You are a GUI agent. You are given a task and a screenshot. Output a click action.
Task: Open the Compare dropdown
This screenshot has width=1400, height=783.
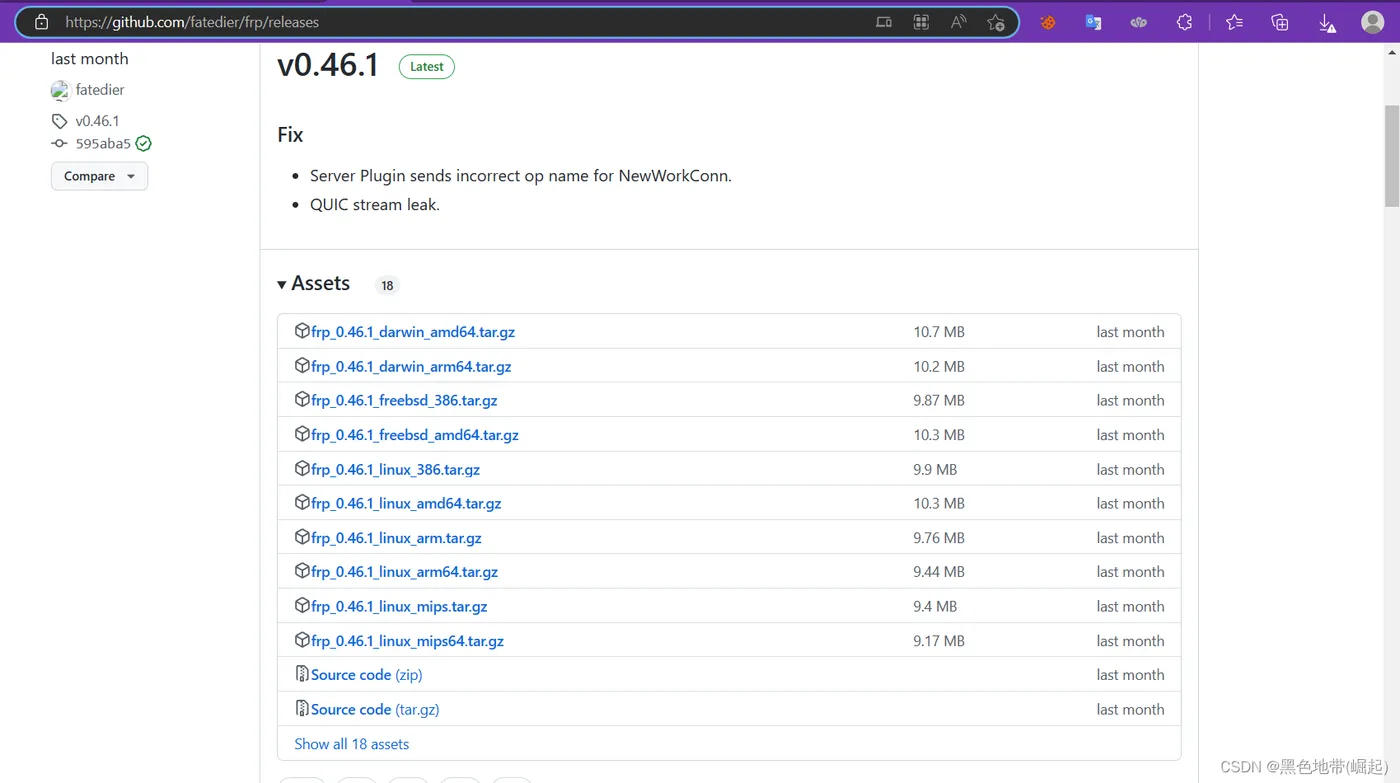99,176
